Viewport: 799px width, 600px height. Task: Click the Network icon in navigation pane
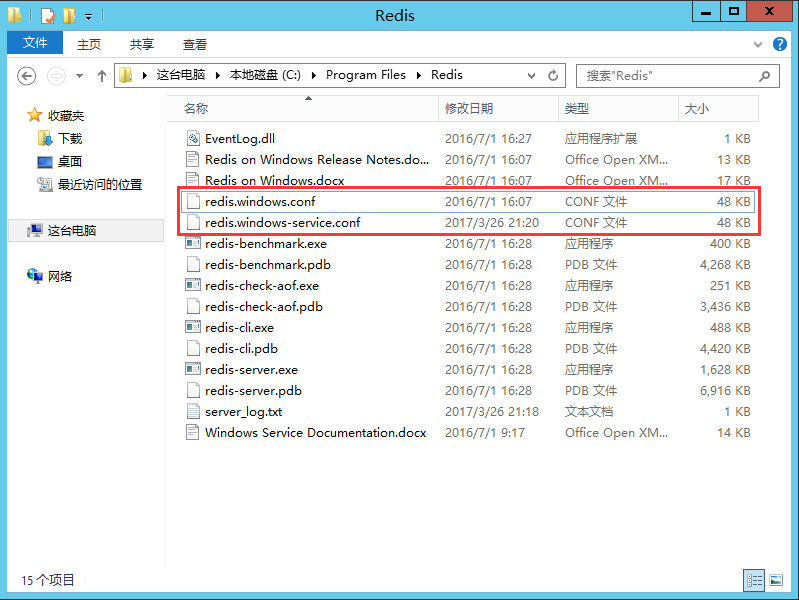click(x=35, y=276)
